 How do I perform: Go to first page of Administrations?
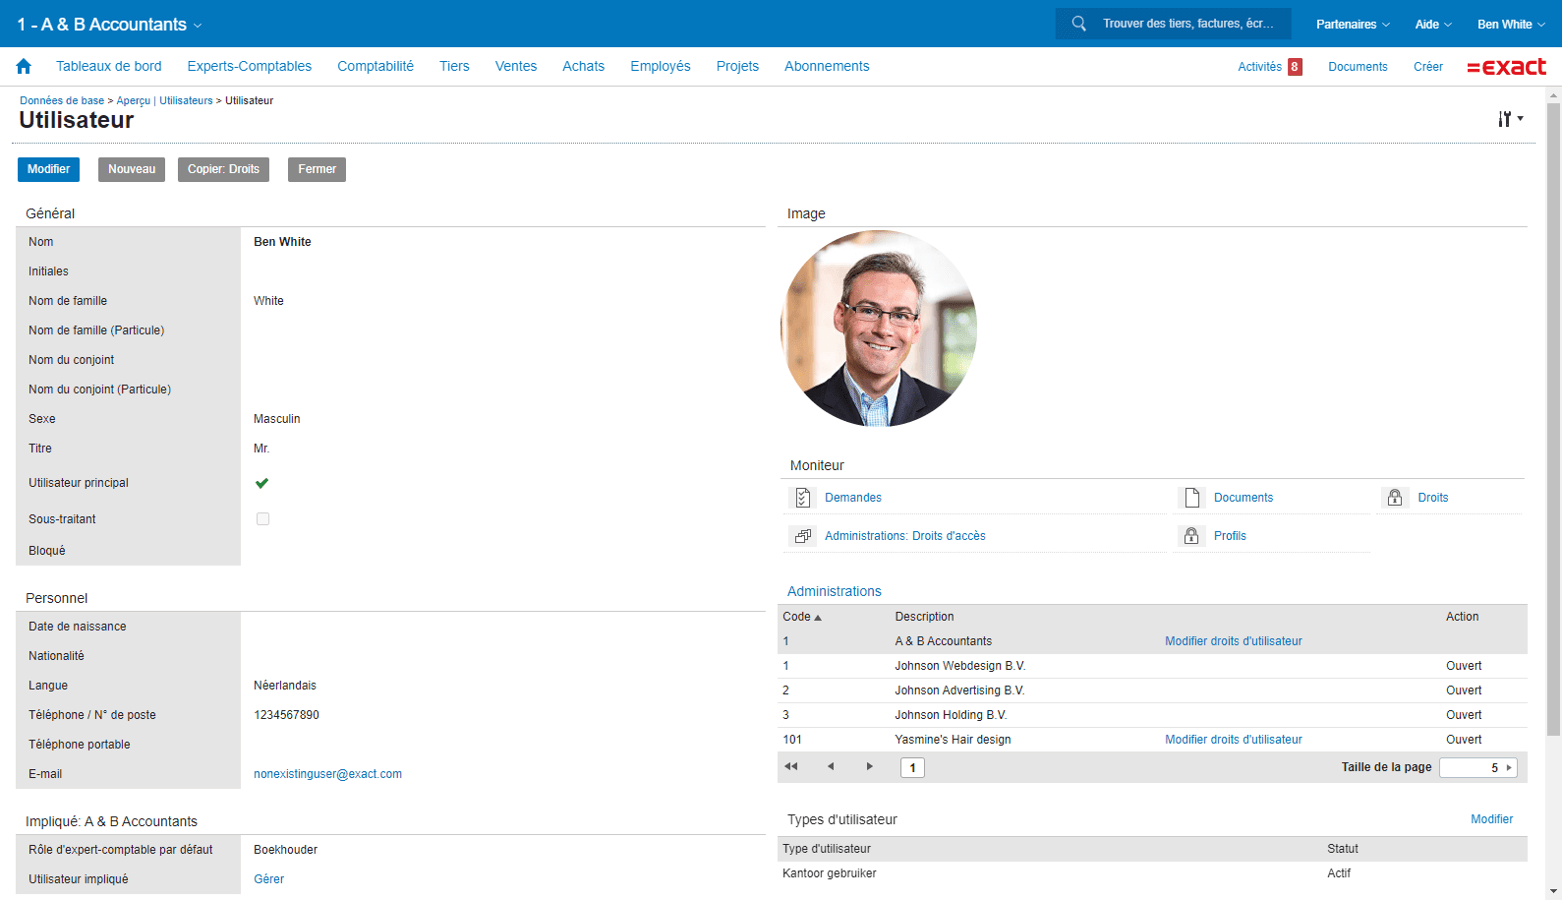point(791,767)
